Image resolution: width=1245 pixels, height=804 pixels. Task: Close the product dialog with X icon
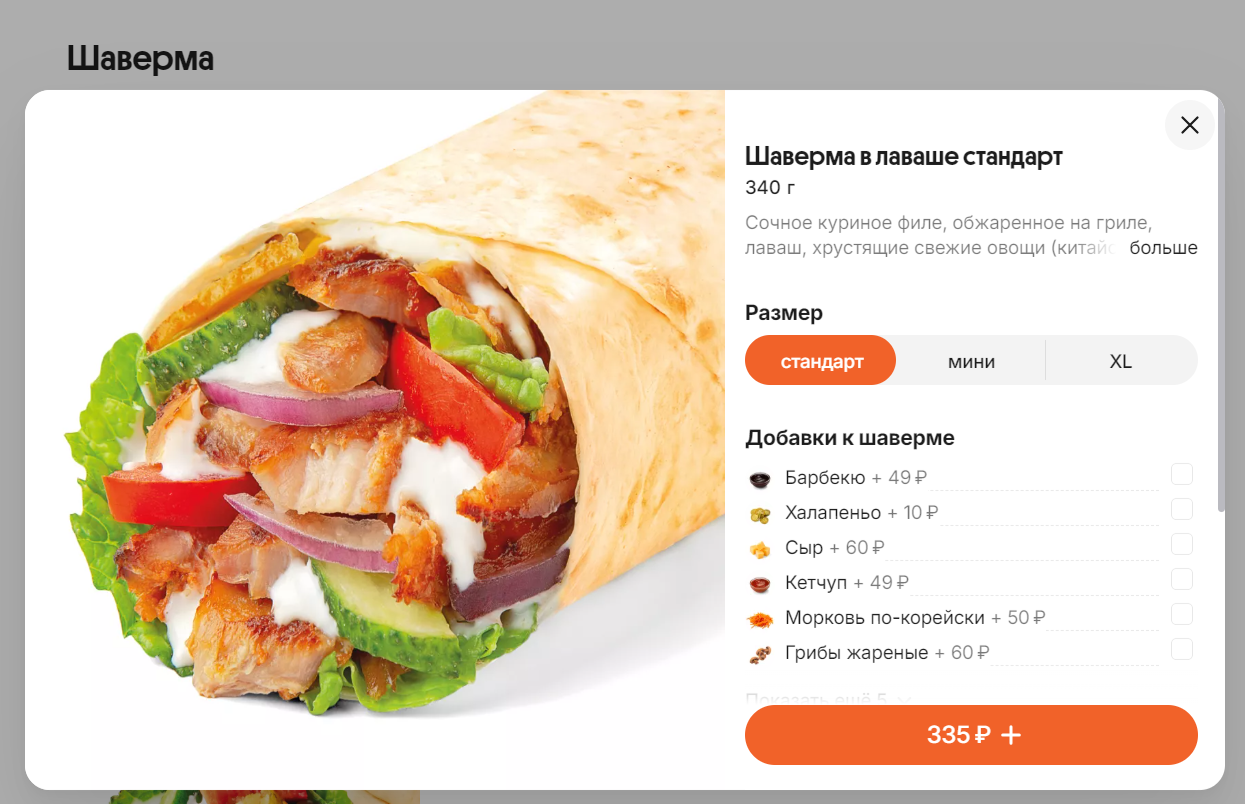click(1189, 125)
